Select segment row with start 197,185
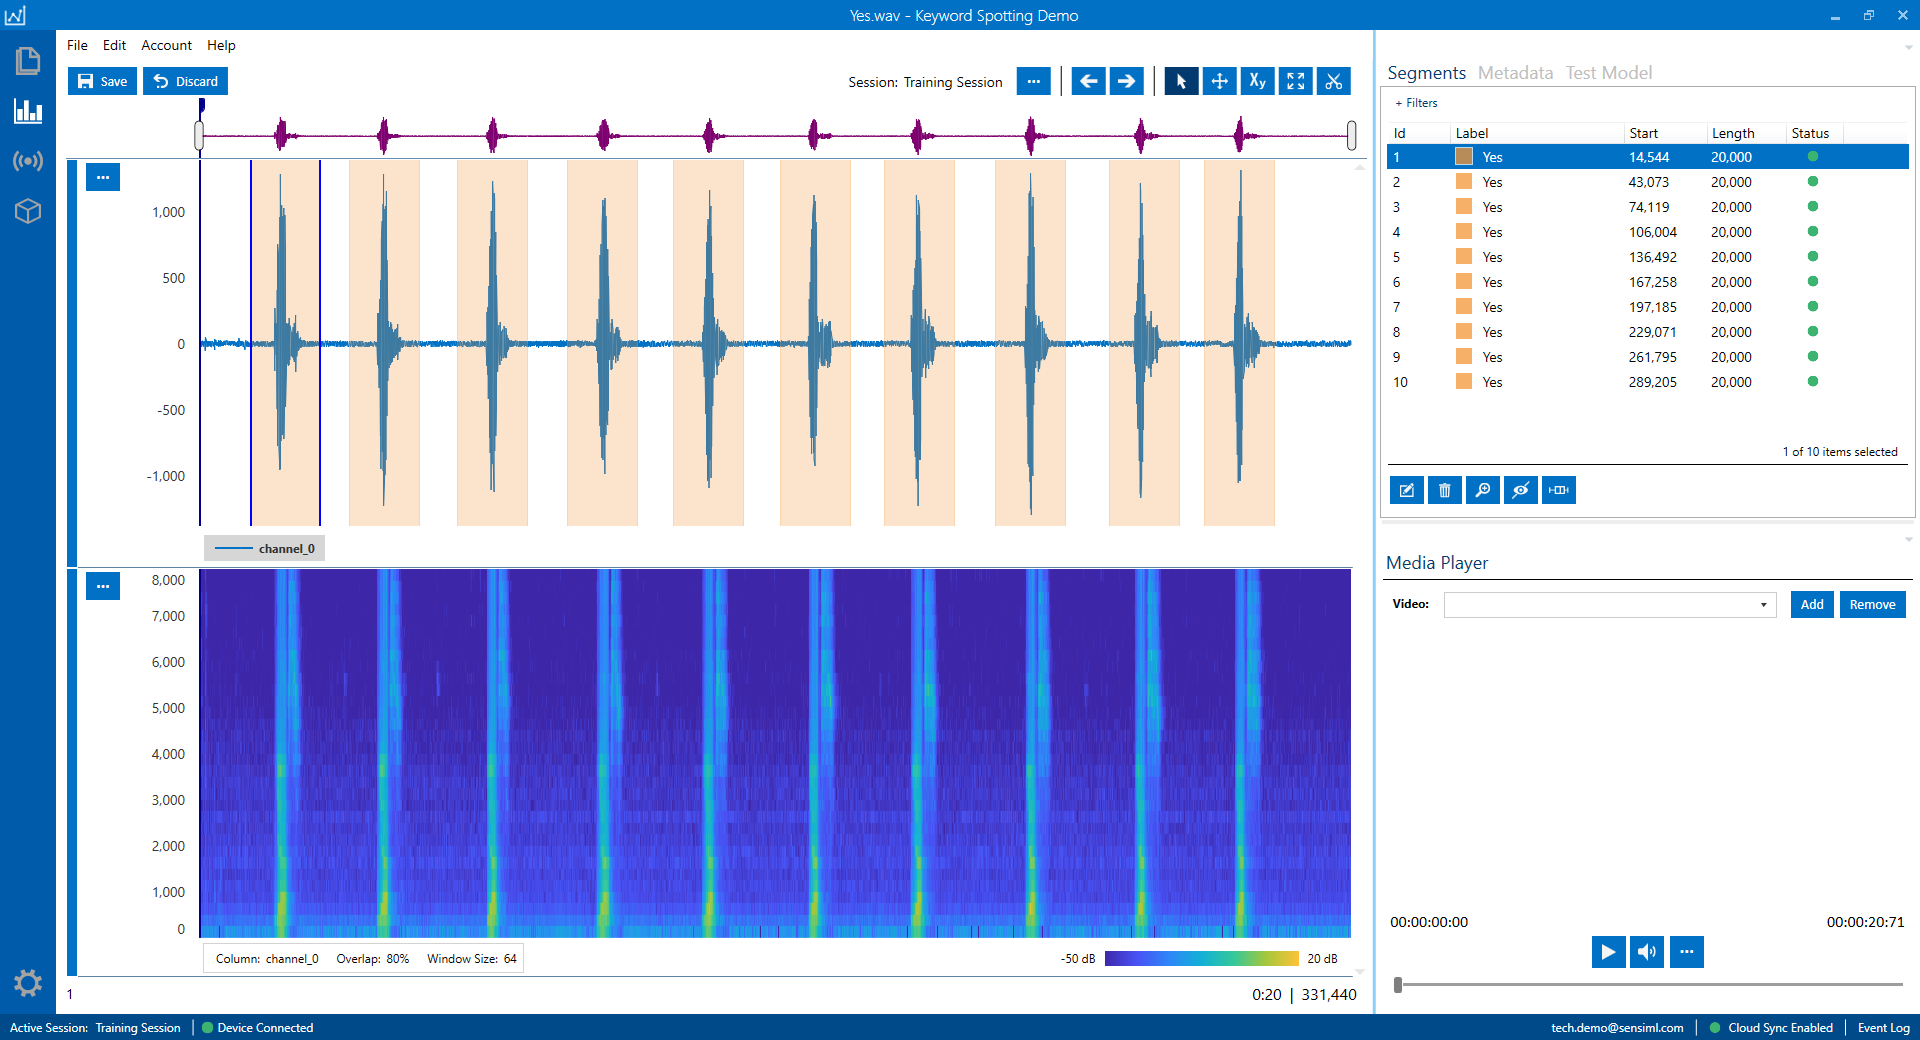 coord(1647,307)
